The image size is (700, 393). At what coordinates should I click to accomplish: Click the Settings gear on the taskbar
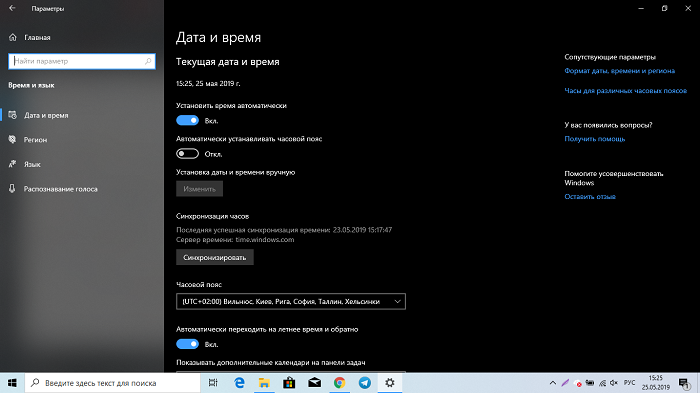pos(390,383)
